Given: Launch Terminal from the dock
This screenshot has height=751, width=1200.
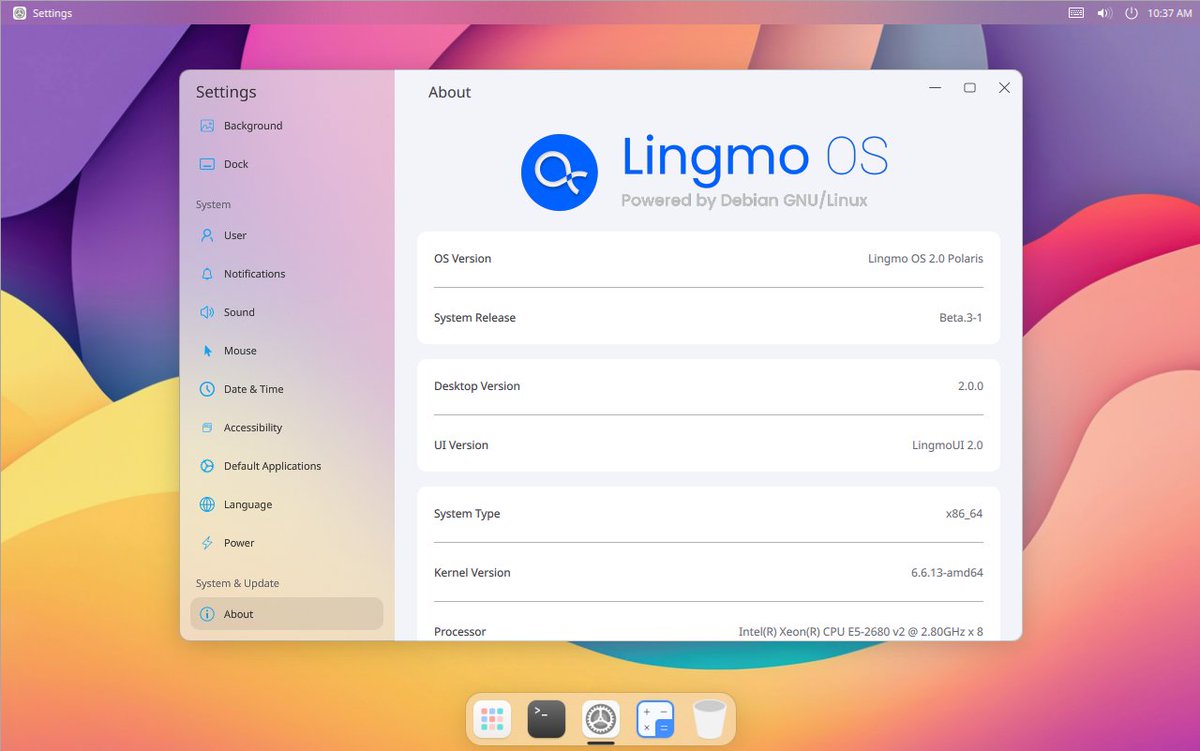Looking at the screenshot, I should tap(546, 718).
